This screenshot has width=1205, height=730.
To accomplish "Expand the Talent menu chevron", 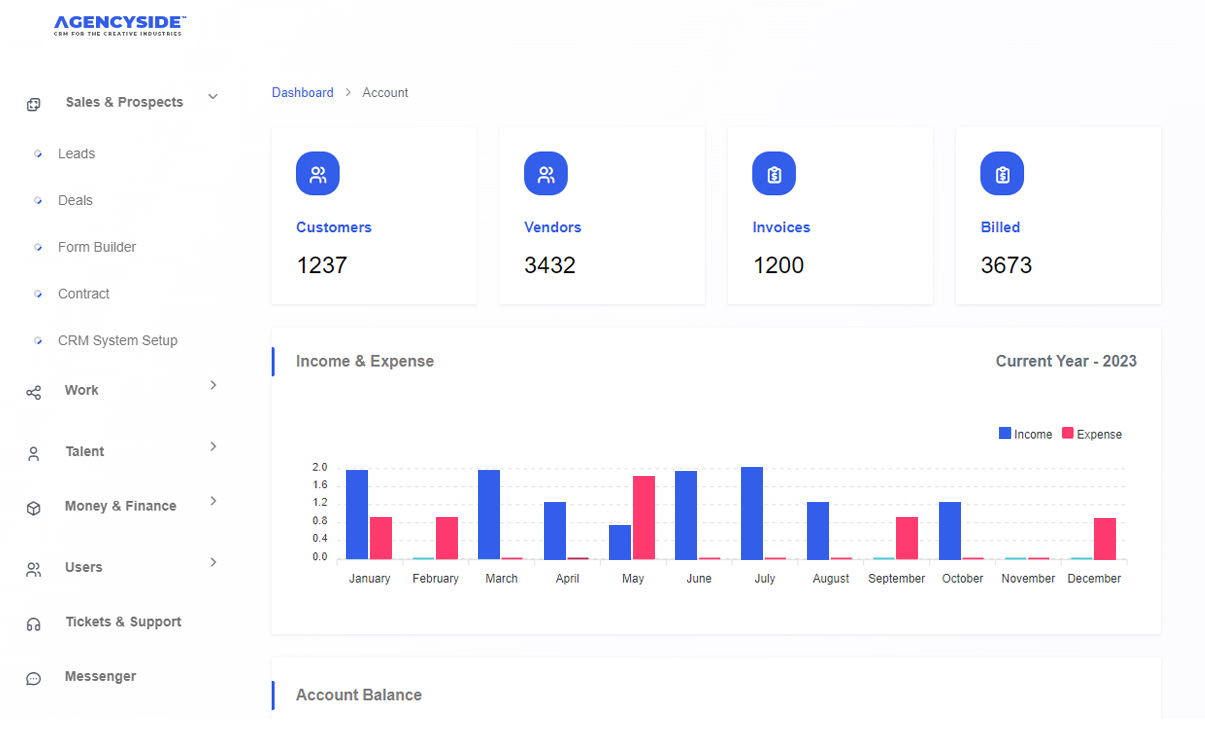I will 213,447.
